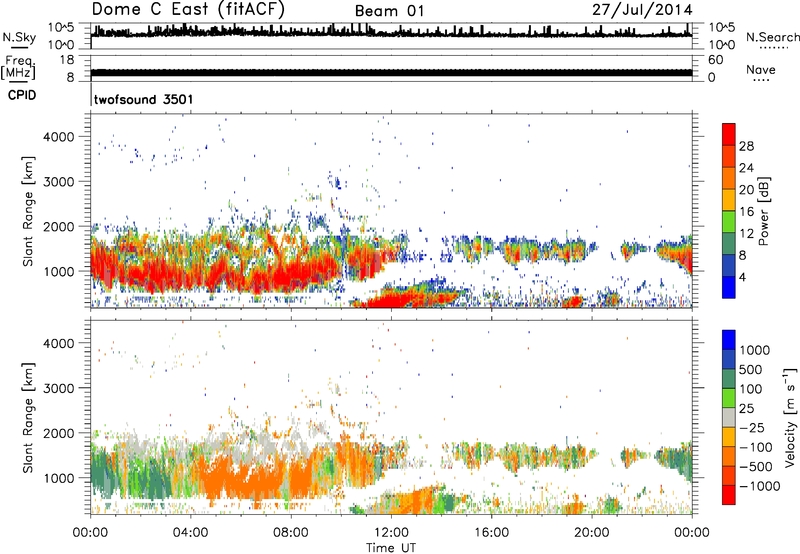Image resolution: width=800 pixels, height=554 pixels.
Task: Click the '3000' range tick of velocity panel
Action: coord(59,388)
